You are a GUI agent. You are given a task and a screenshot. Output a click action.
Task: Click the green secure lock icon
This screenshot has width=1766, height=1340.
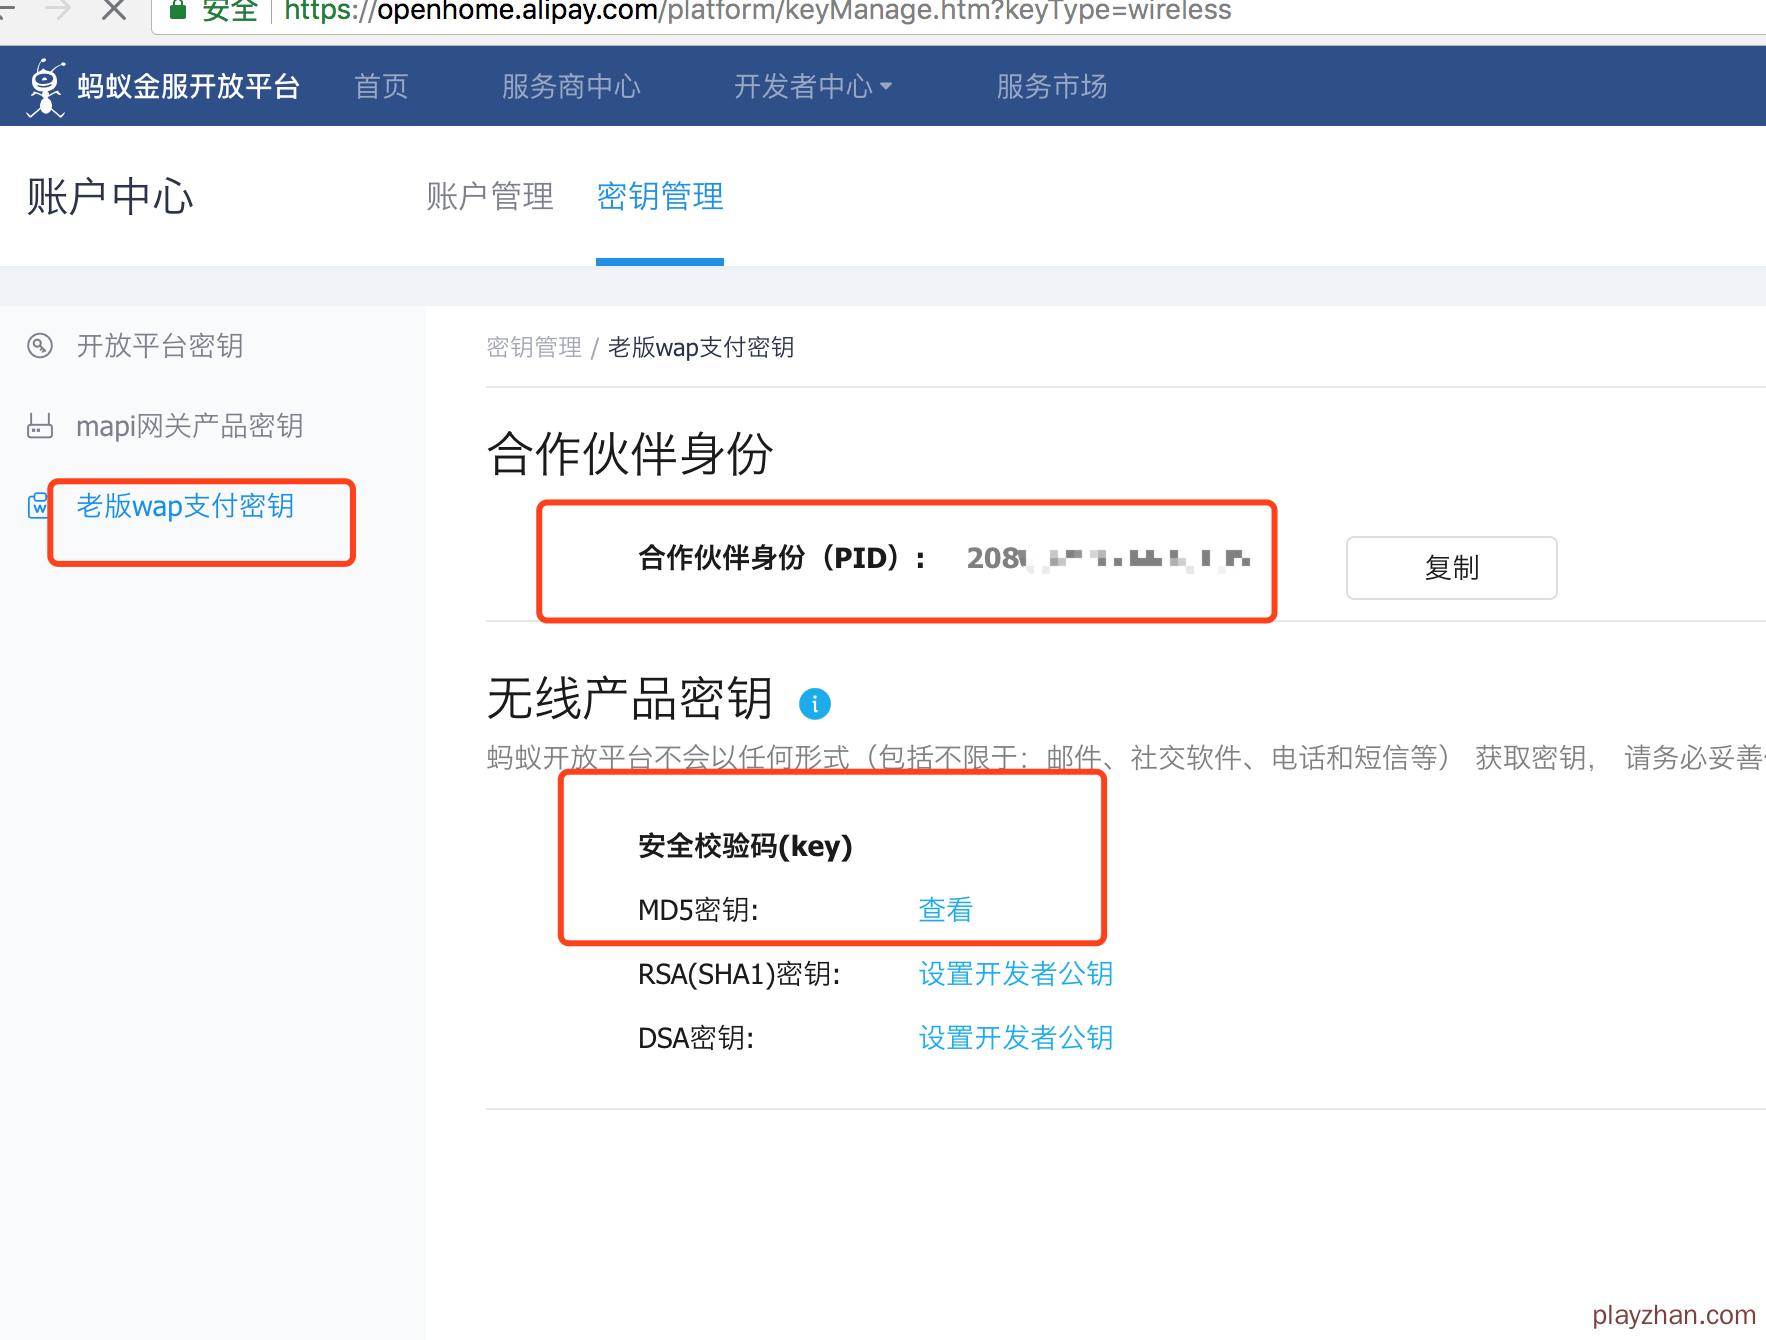pyautogui.click(x=178, y=10)
